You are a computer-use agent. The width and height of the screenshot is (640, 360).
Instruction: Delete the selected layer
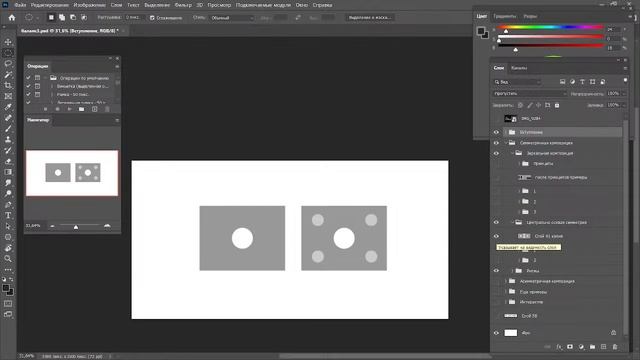(x=615, y=347)
